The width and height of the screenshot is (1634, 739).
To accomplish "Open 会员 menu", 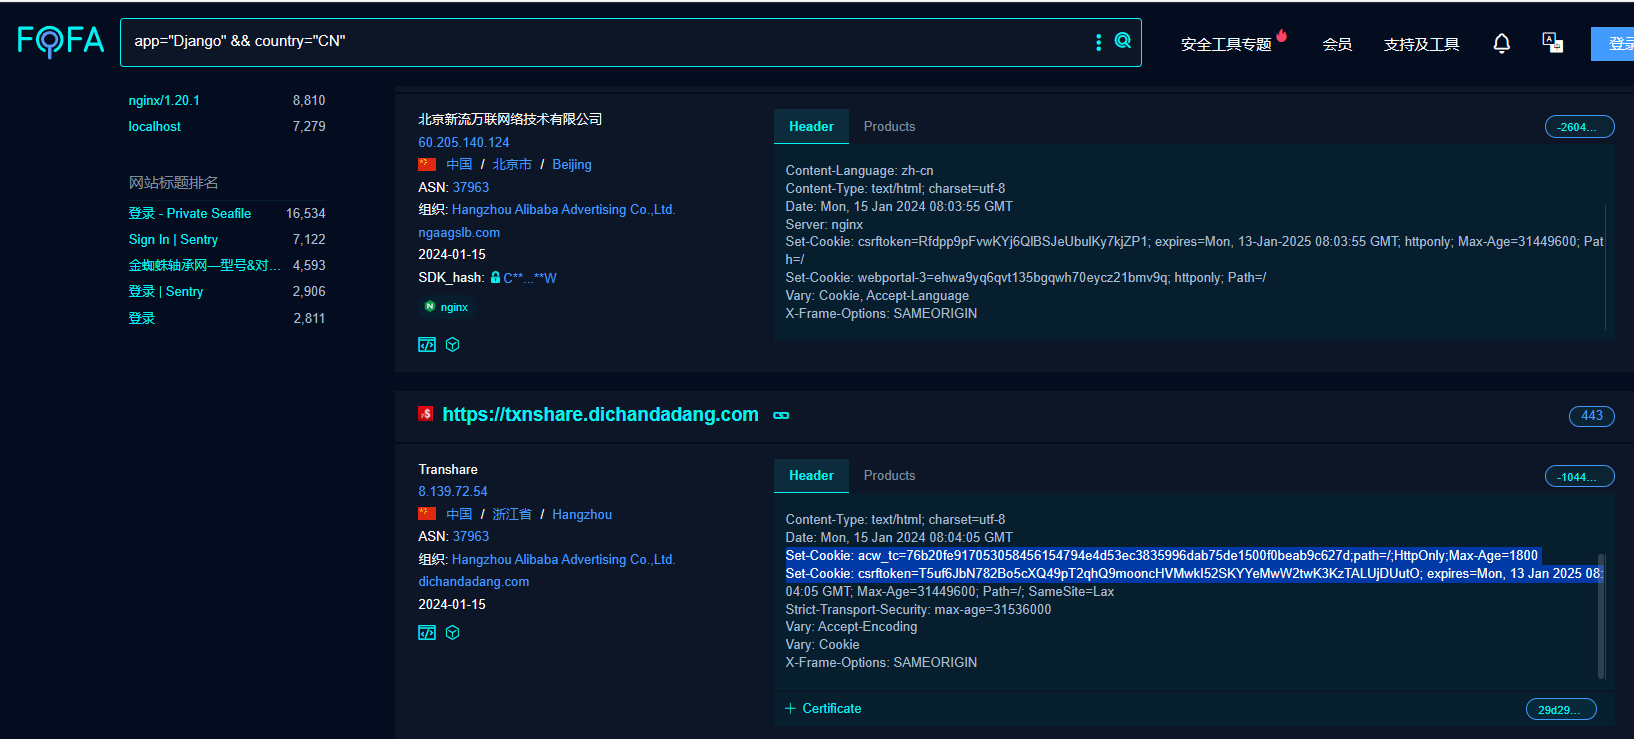I will pyautogui.click(x=1337, y=44).
